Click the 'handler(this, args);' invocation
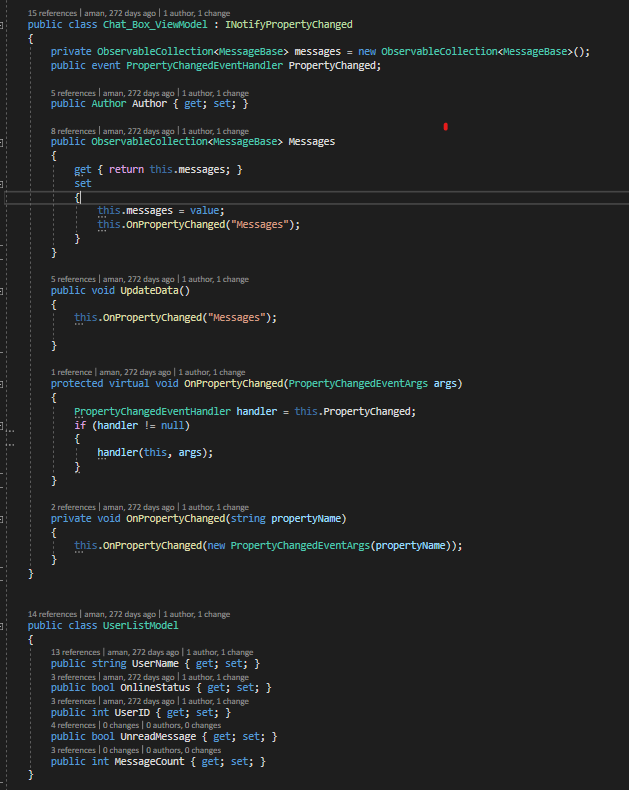 (x=155, y=453)
